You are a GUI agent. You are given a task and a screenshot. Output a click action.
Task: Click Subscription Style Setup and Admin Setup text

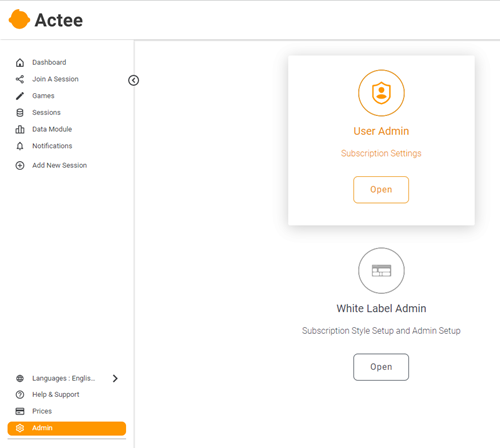(x=381, y=331)
